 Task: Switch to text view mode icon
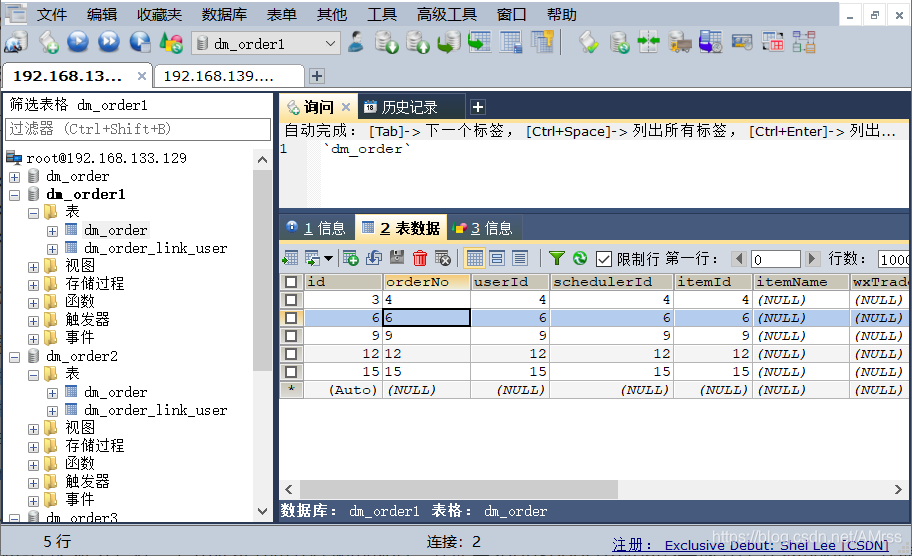pyautogui.click(x=520, y=258)
